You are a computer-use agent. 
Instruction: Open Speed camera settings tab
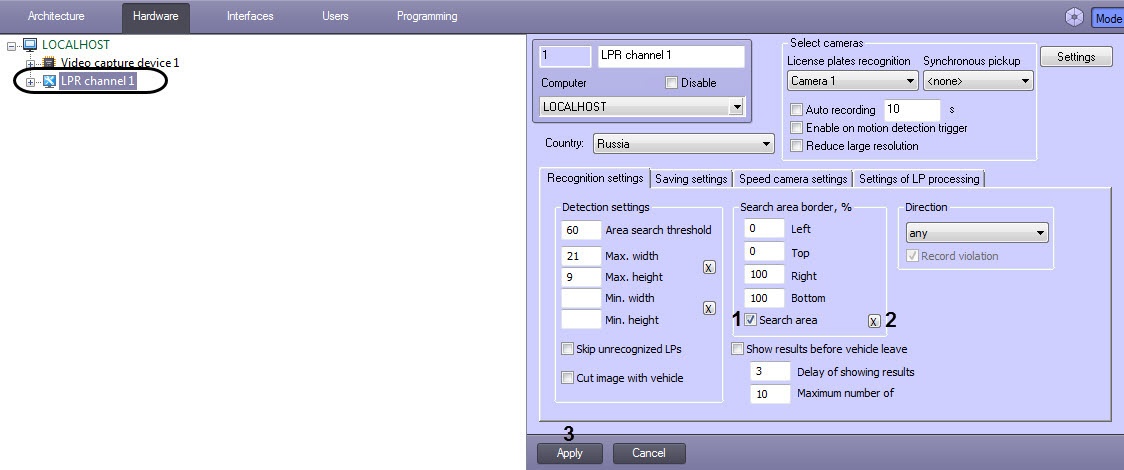[x=793, y=178]
